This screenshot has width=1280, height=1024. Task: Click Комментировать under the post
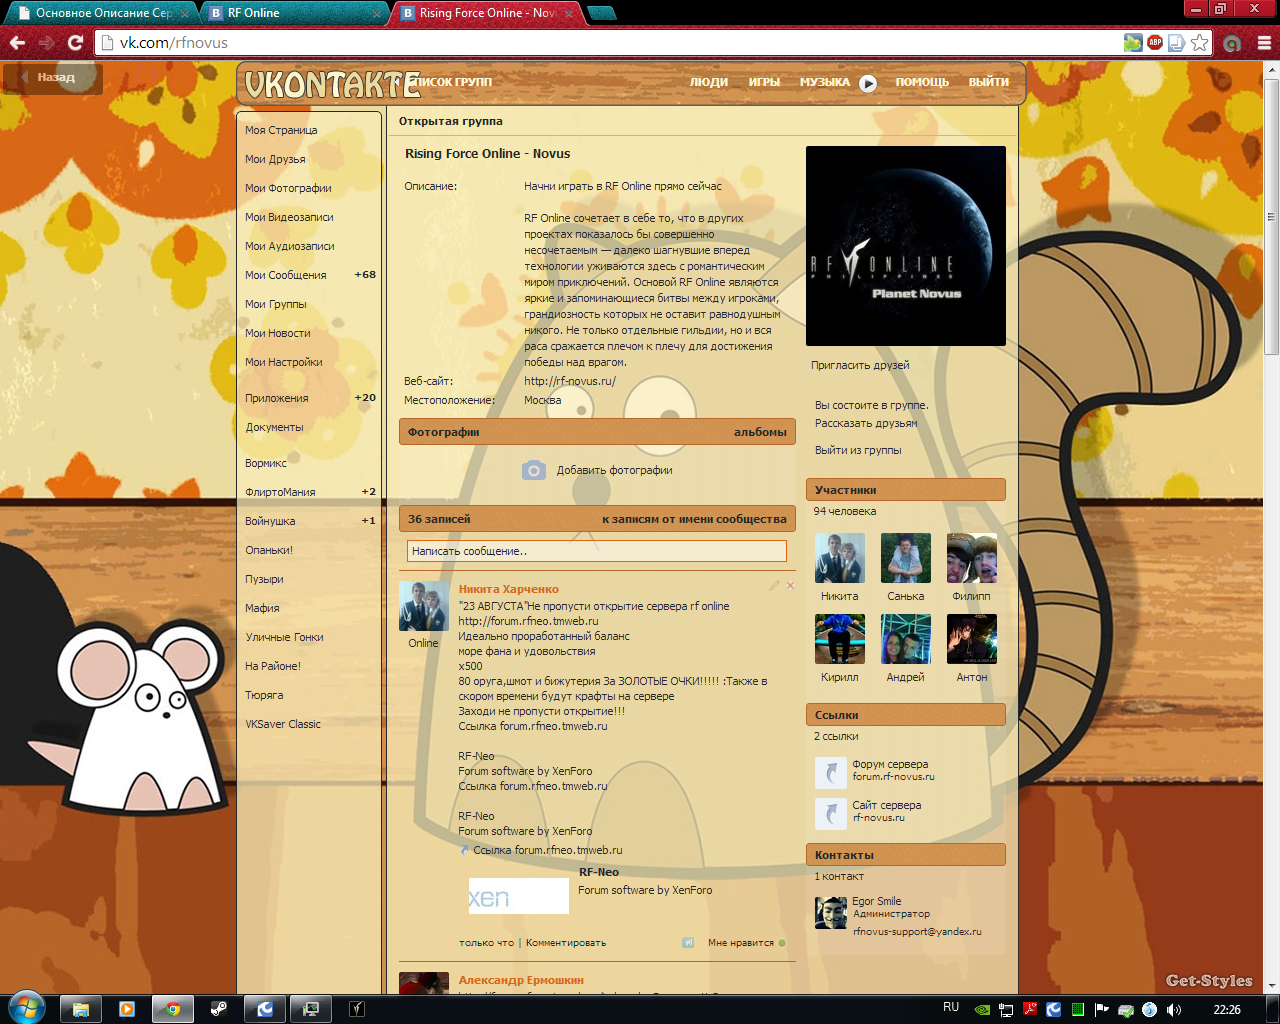(x=566, y=942)
